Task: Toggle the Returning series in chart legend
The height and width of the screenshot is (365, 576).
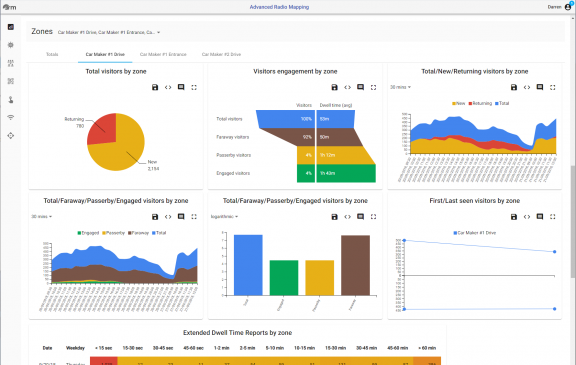Action: [x=480, y=104]
